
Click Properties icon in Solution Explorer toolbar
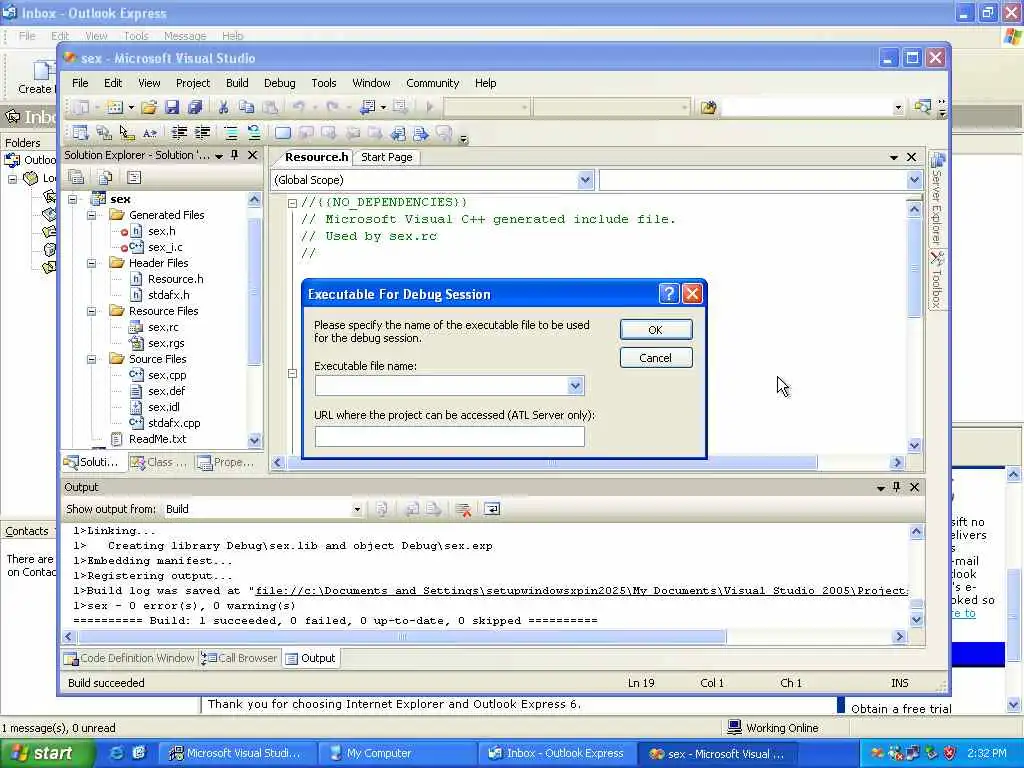(76, 177)
